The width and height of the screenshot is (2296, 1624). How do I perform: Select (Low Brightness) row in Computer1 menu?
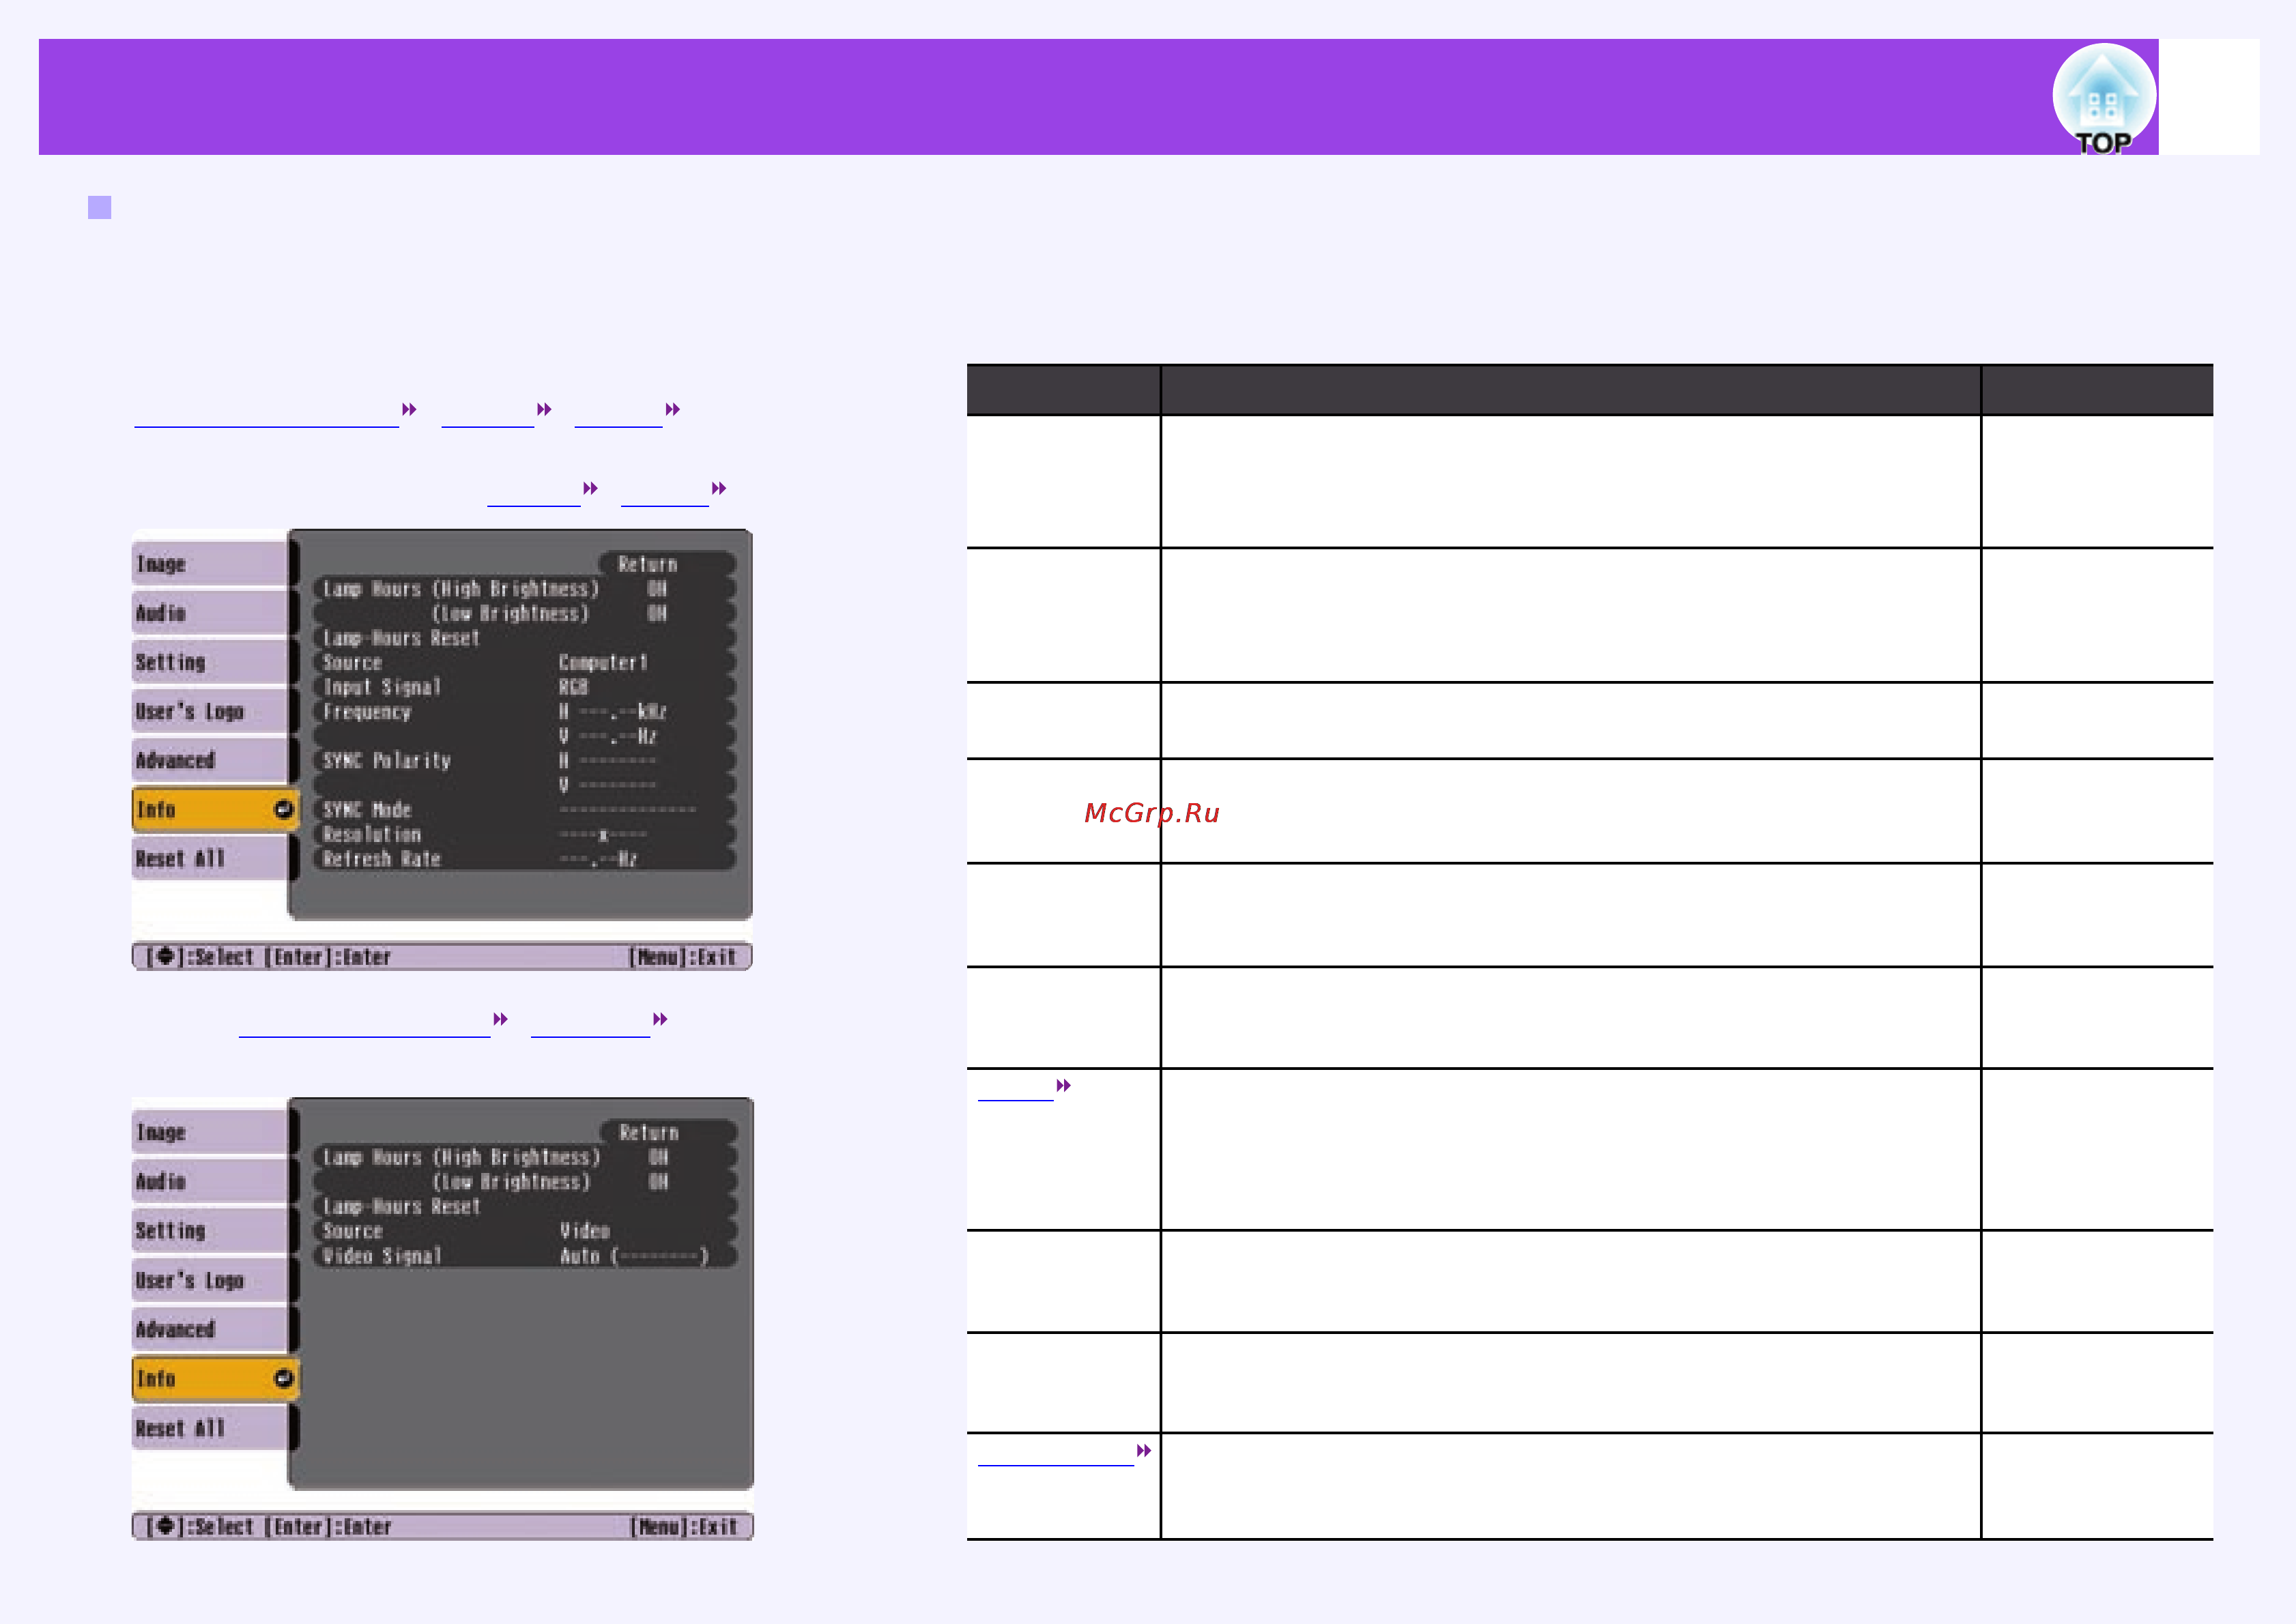click(x=525, y=613)
